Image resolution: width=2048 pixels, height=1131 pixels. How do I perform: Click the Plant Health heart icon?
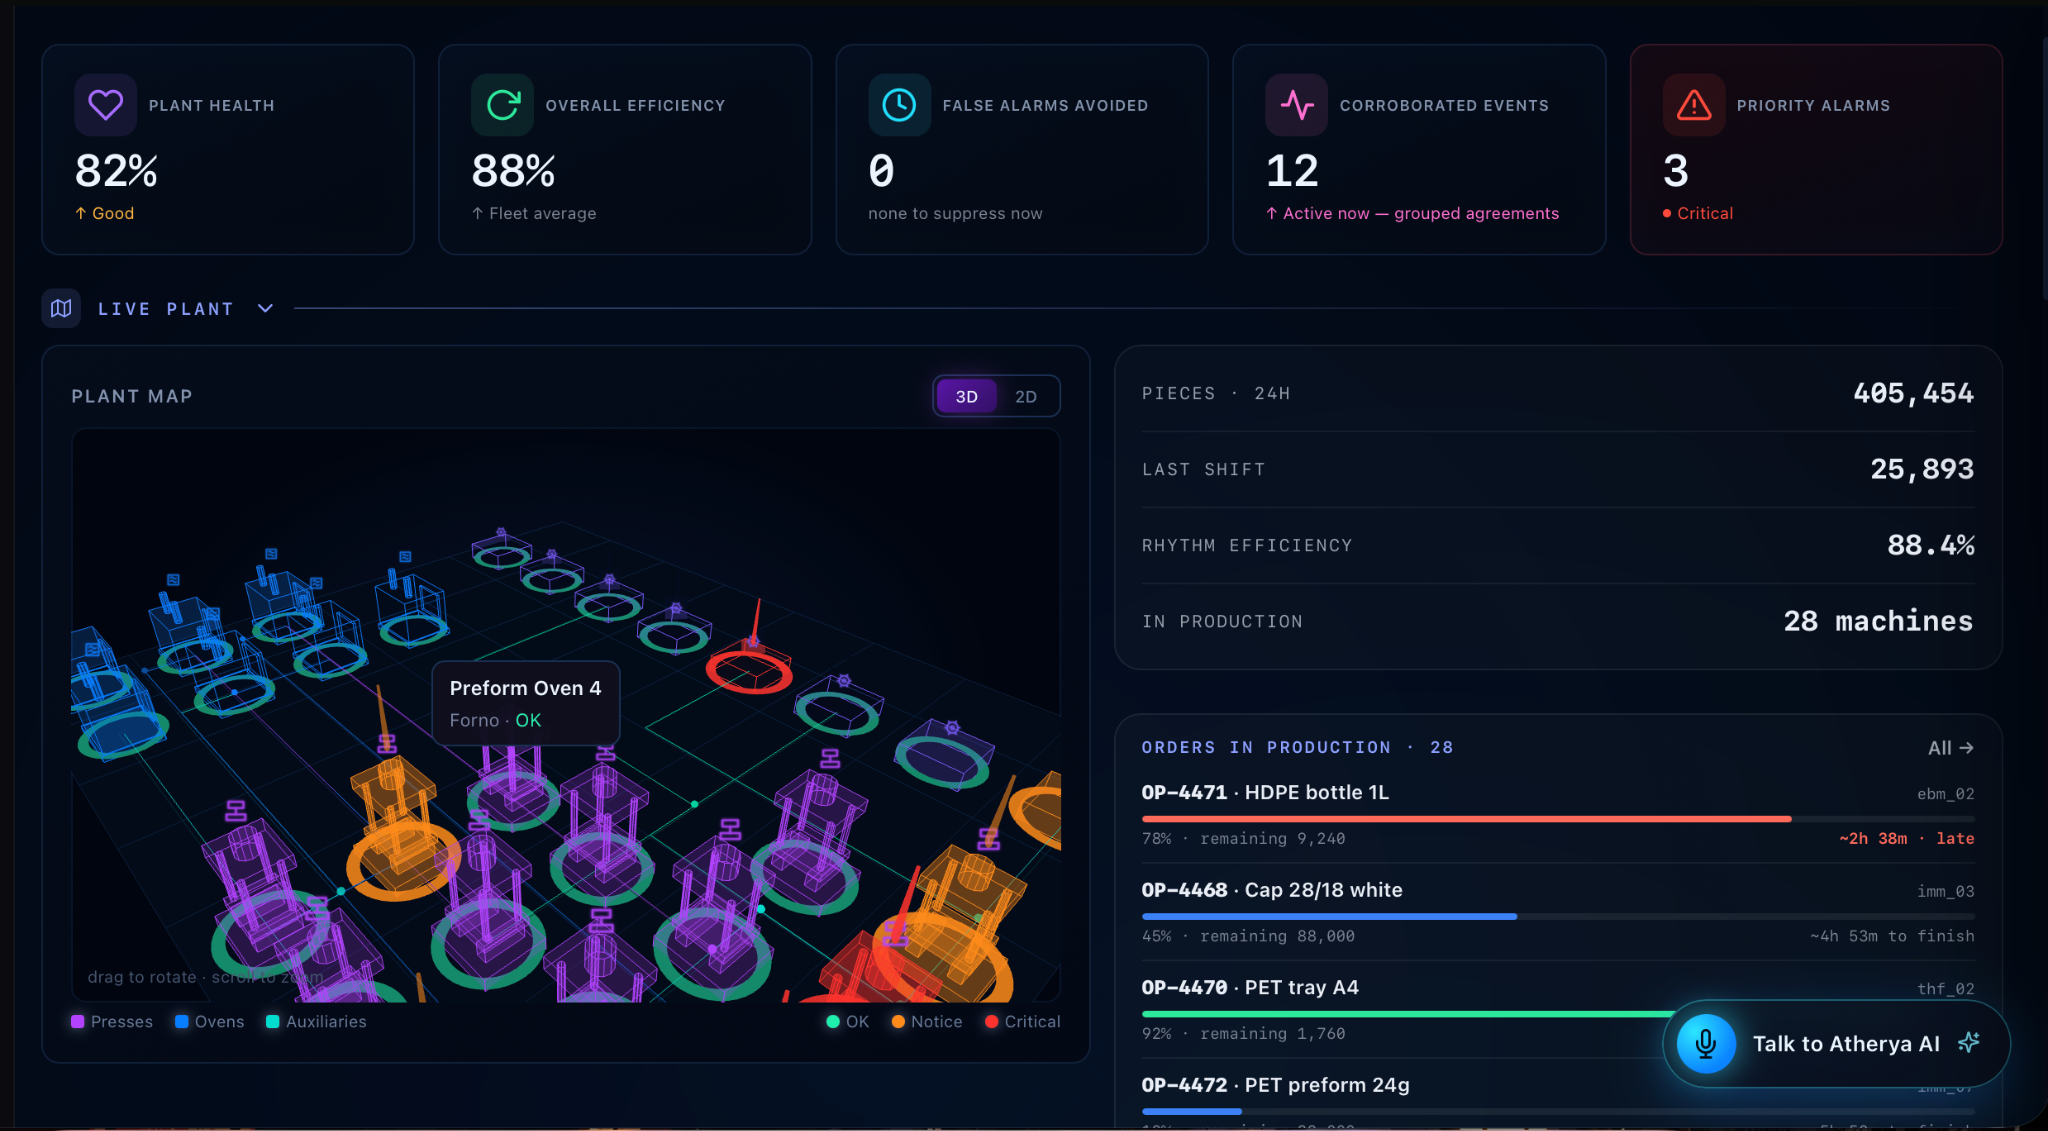point(105,105)
